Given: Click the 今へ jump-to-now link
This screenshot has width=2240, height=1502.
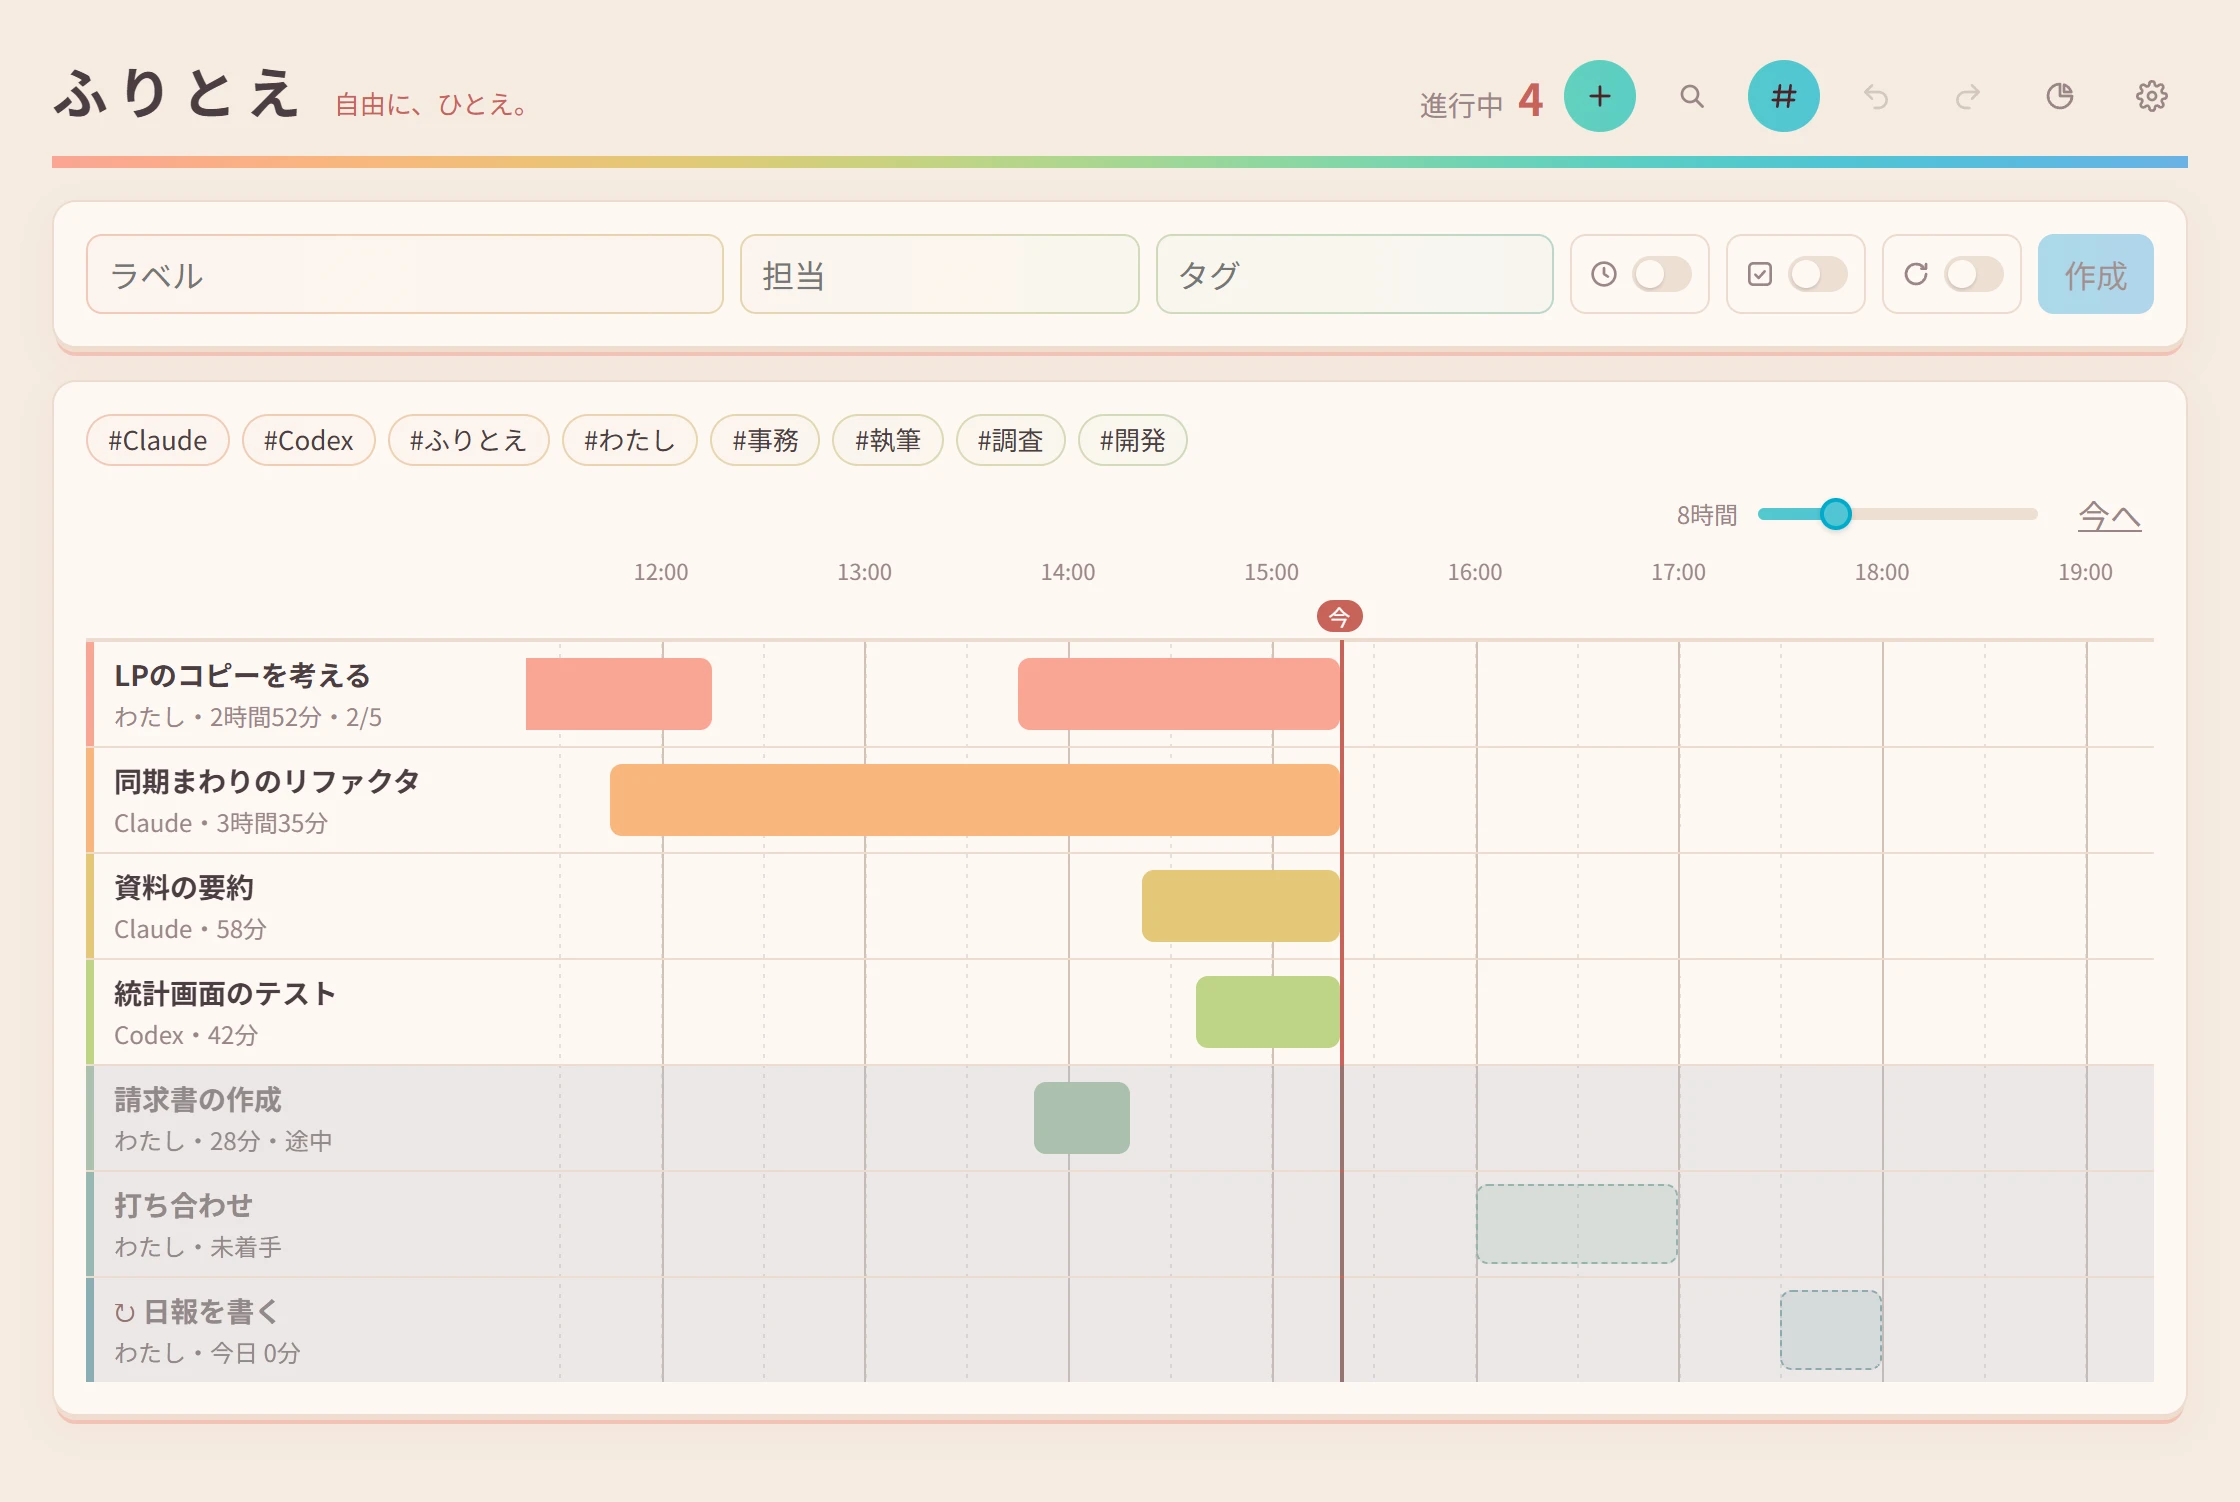Looking at the screenshot, I should [2109, 515].
